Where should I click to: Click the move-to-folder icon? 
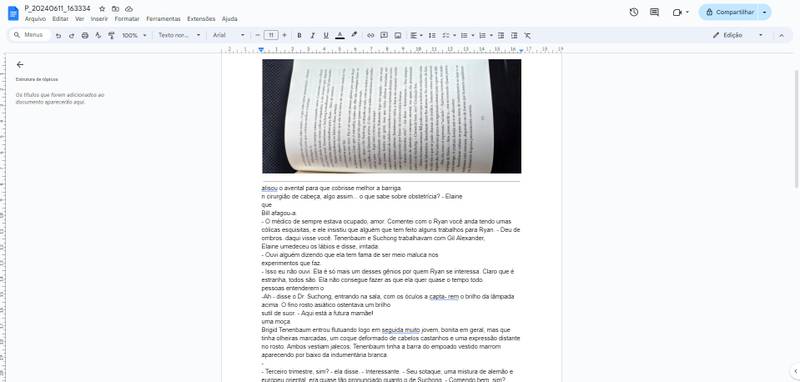point(115,9)
